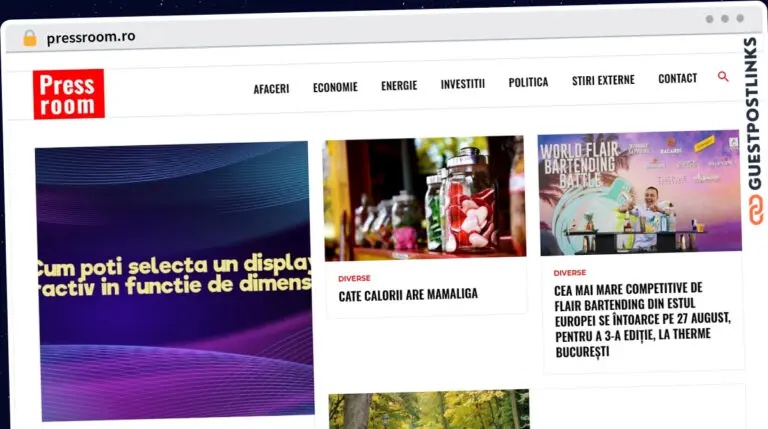Open the candy jars thumbnail
Viewport: 768px width, 429px height.
[x=425, y=198]
